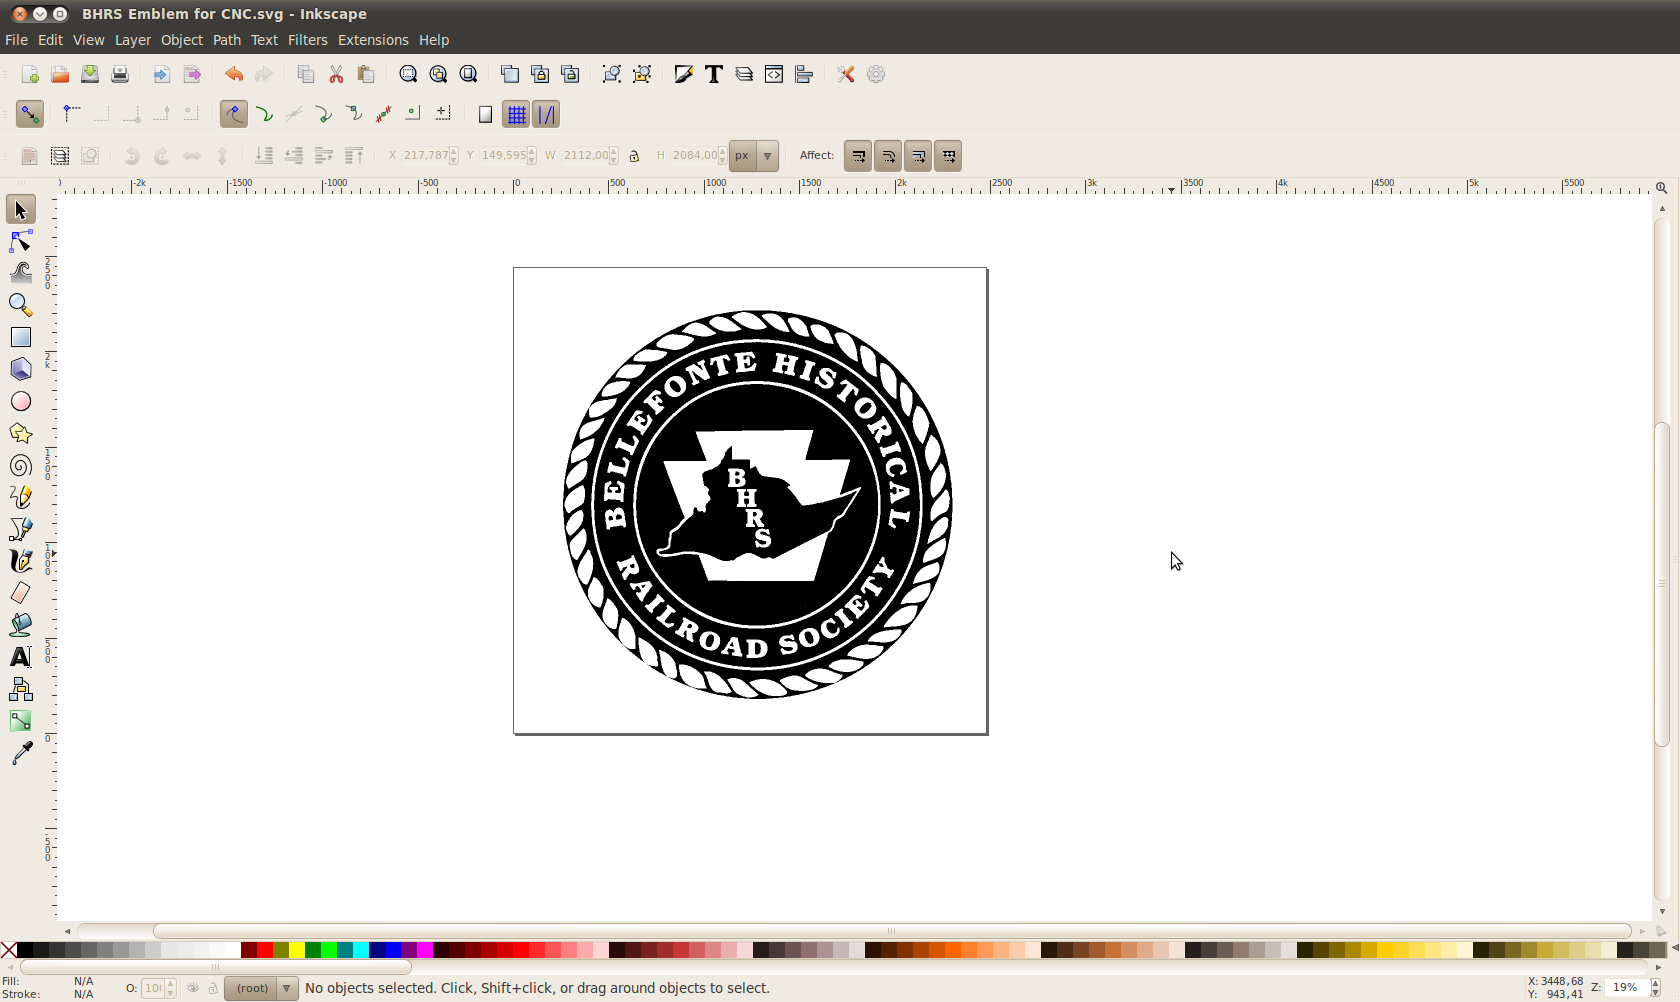Cut selection with the scissors icon

[336, 74]
